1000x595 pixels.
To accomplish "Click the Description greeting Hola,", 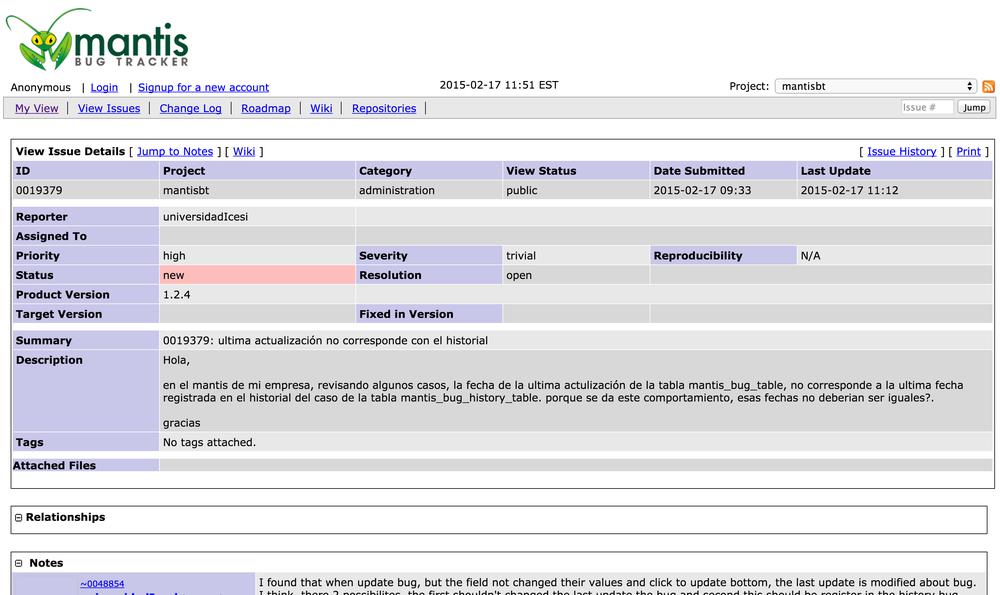I will pos(176,360).
